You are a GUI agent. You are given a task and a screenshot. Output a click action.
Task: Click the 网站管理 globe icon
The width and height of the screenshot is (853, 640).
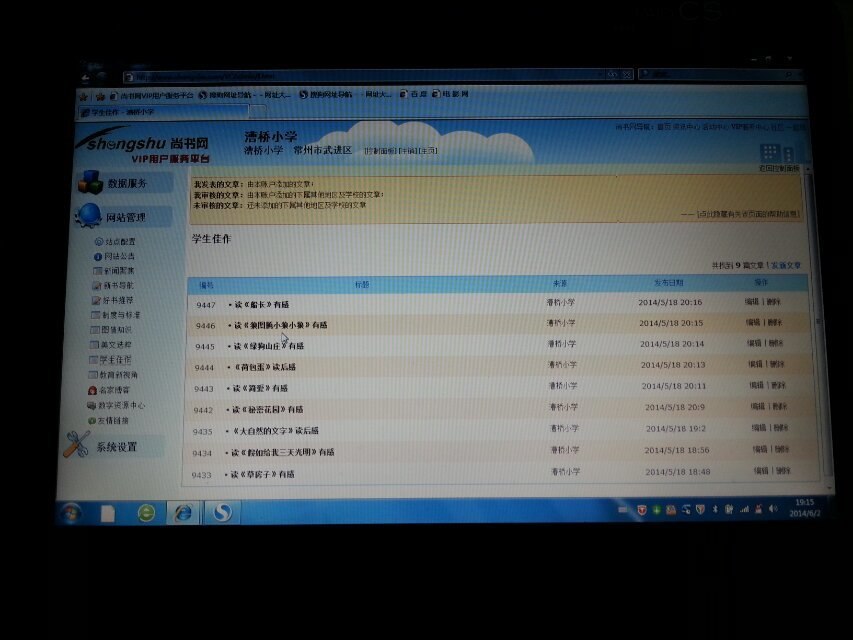tap(87, 216)
